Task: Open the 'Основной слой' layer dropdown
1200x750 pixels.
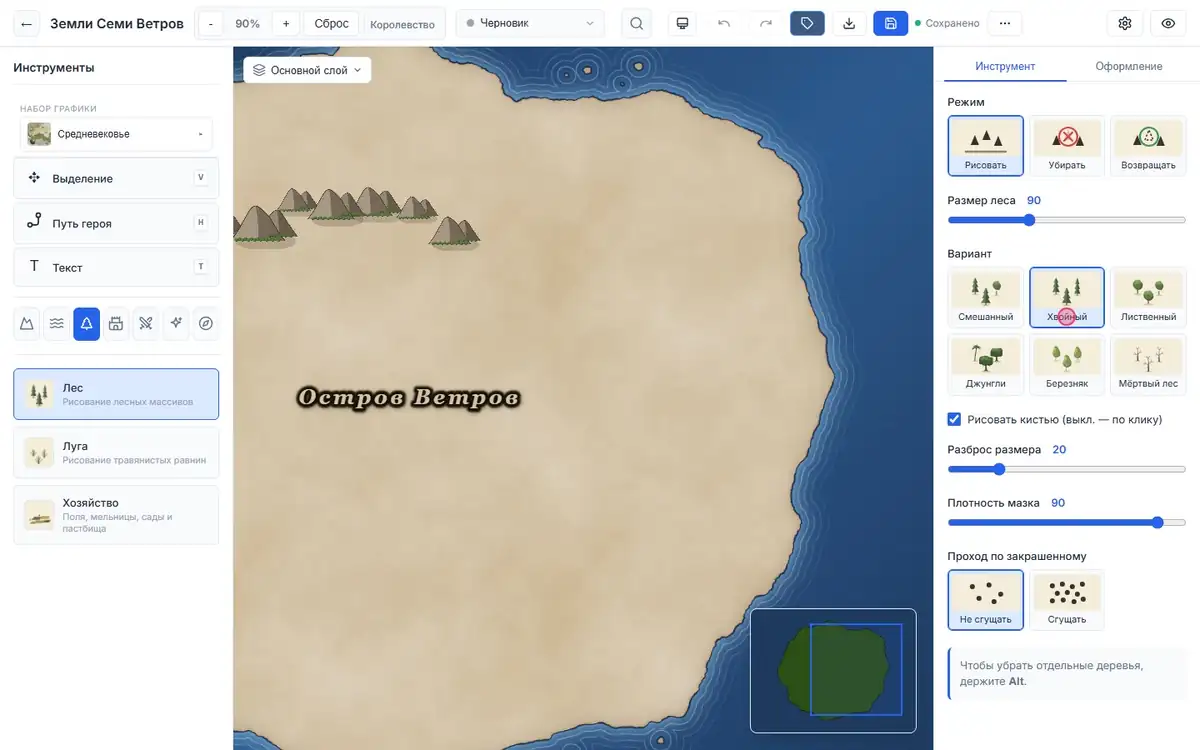Action: (307, 70)
